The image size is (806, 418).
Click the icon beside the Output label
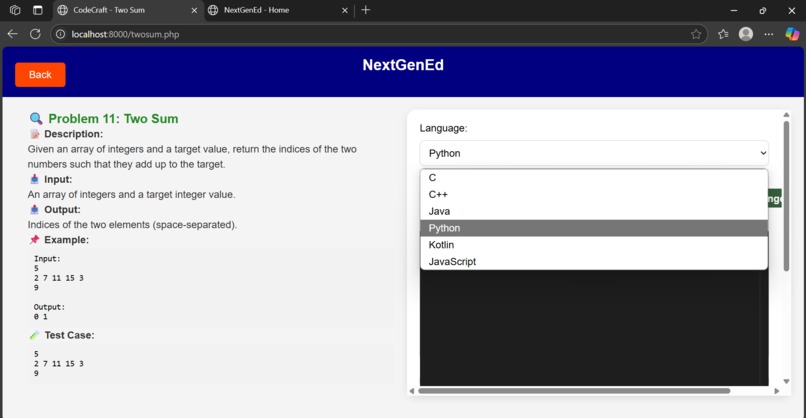[x=34, y=209]
